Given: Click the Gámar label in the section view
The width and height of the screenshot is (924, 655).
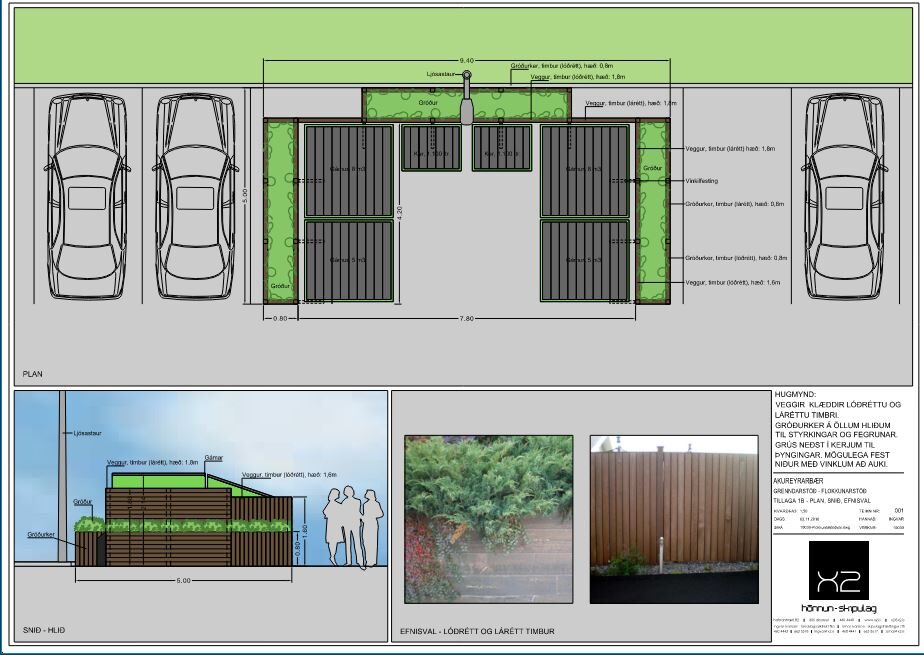Looking at the screenshot, I should click(213, 456).
